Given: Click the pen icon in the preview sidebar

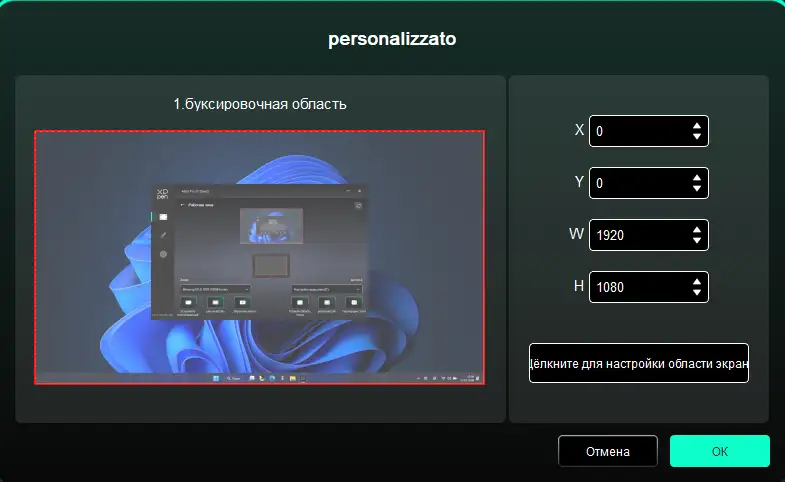Looking at the screenshot, I should [163, 235].
